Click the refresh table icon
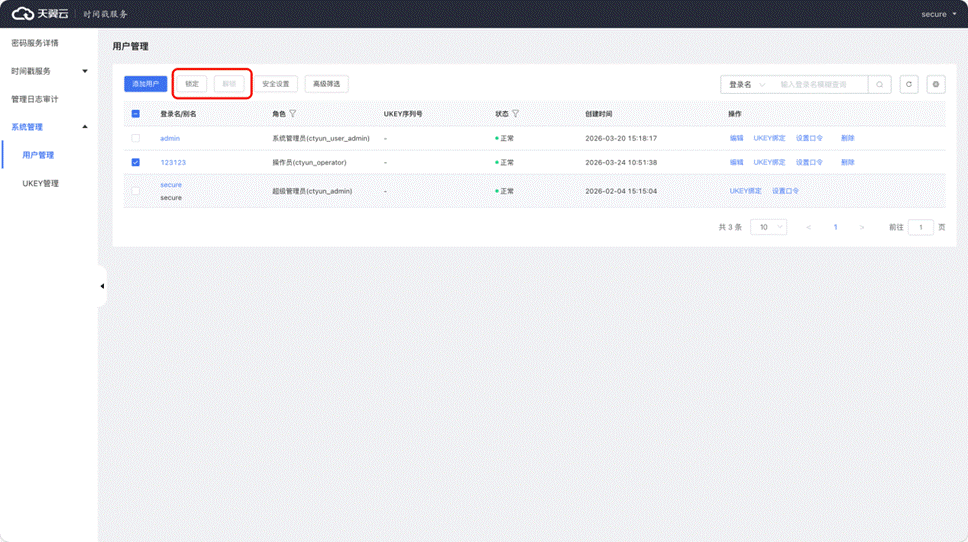This screenshot has height=542, width=968. point(909,85)
